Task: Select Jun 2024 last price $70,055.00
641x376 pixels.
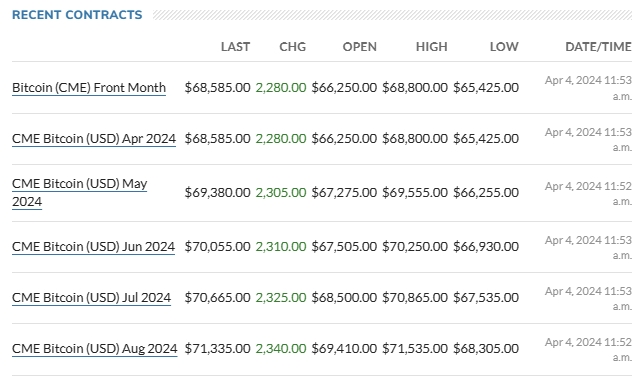Action: click(x=217, y=246)
